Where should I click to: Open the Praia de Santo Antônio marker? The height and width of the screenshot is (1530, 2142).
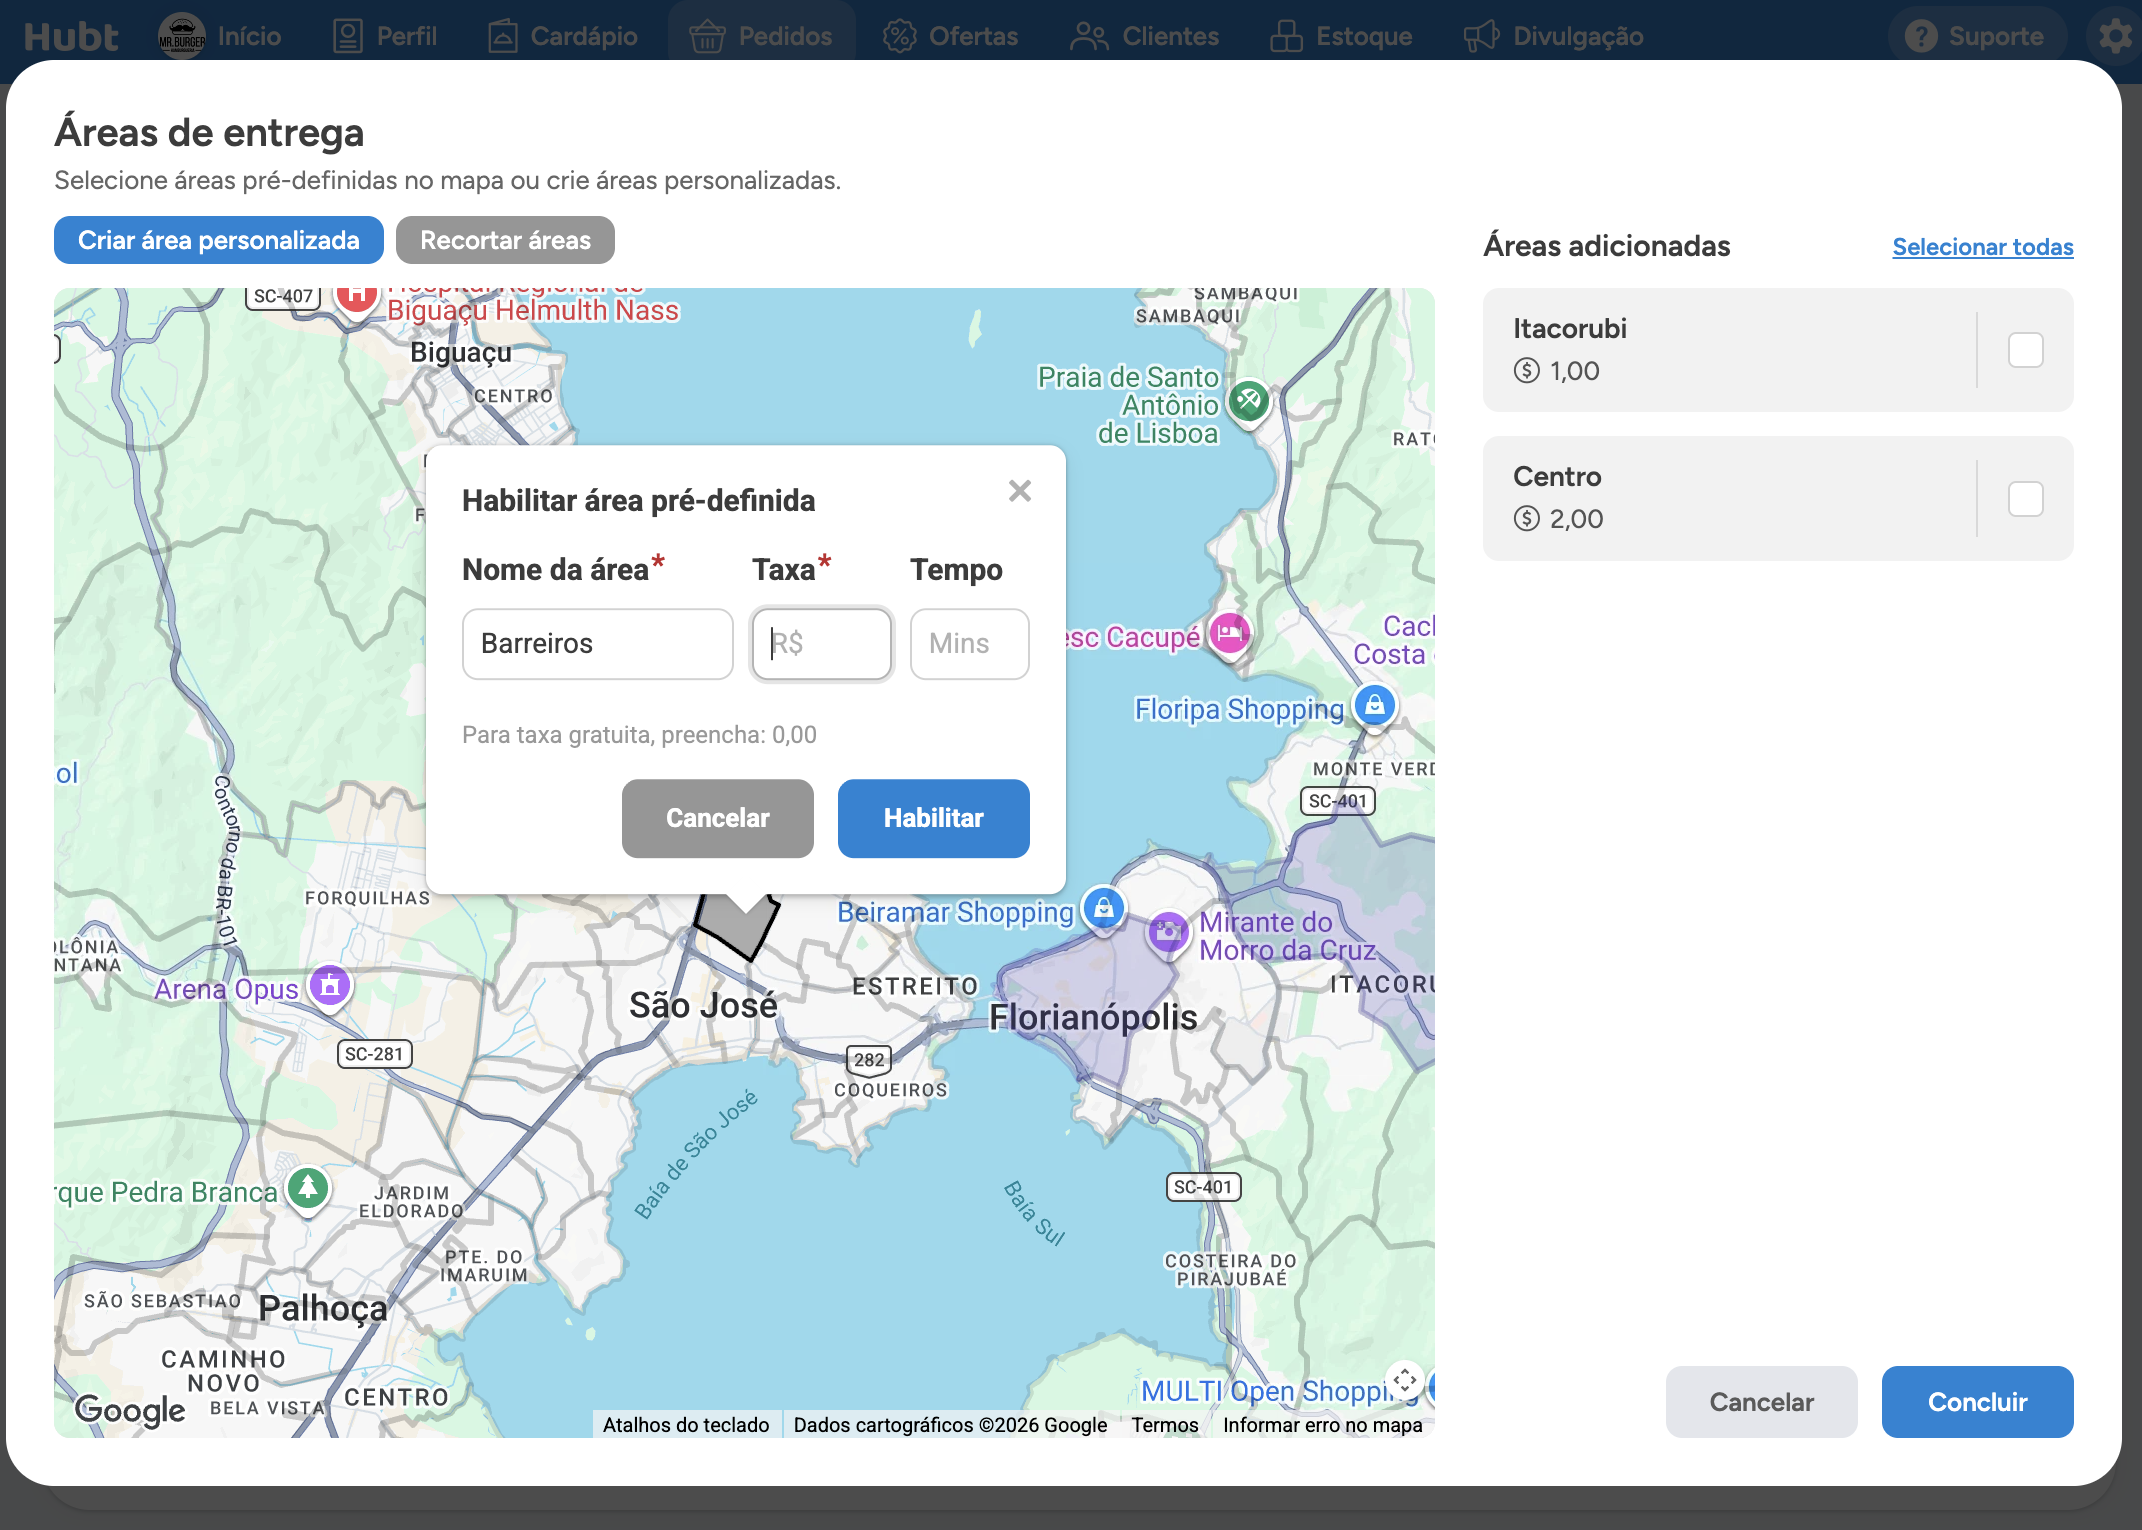coord(1248,402)
